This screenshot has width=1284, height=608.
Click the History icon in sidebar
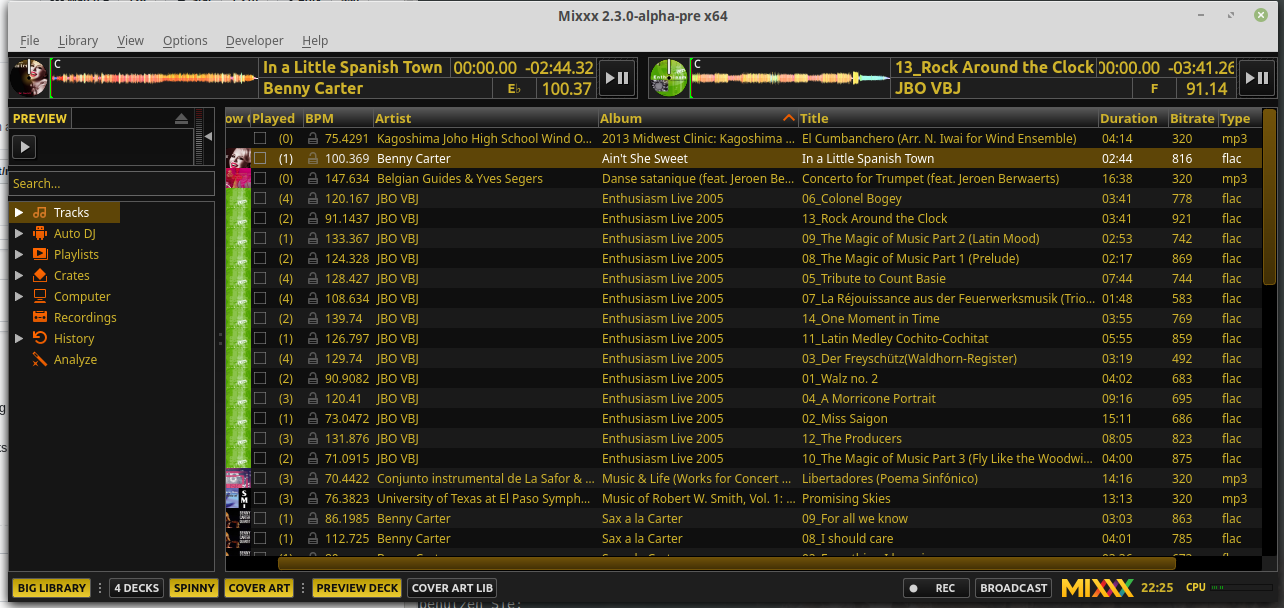40,339
